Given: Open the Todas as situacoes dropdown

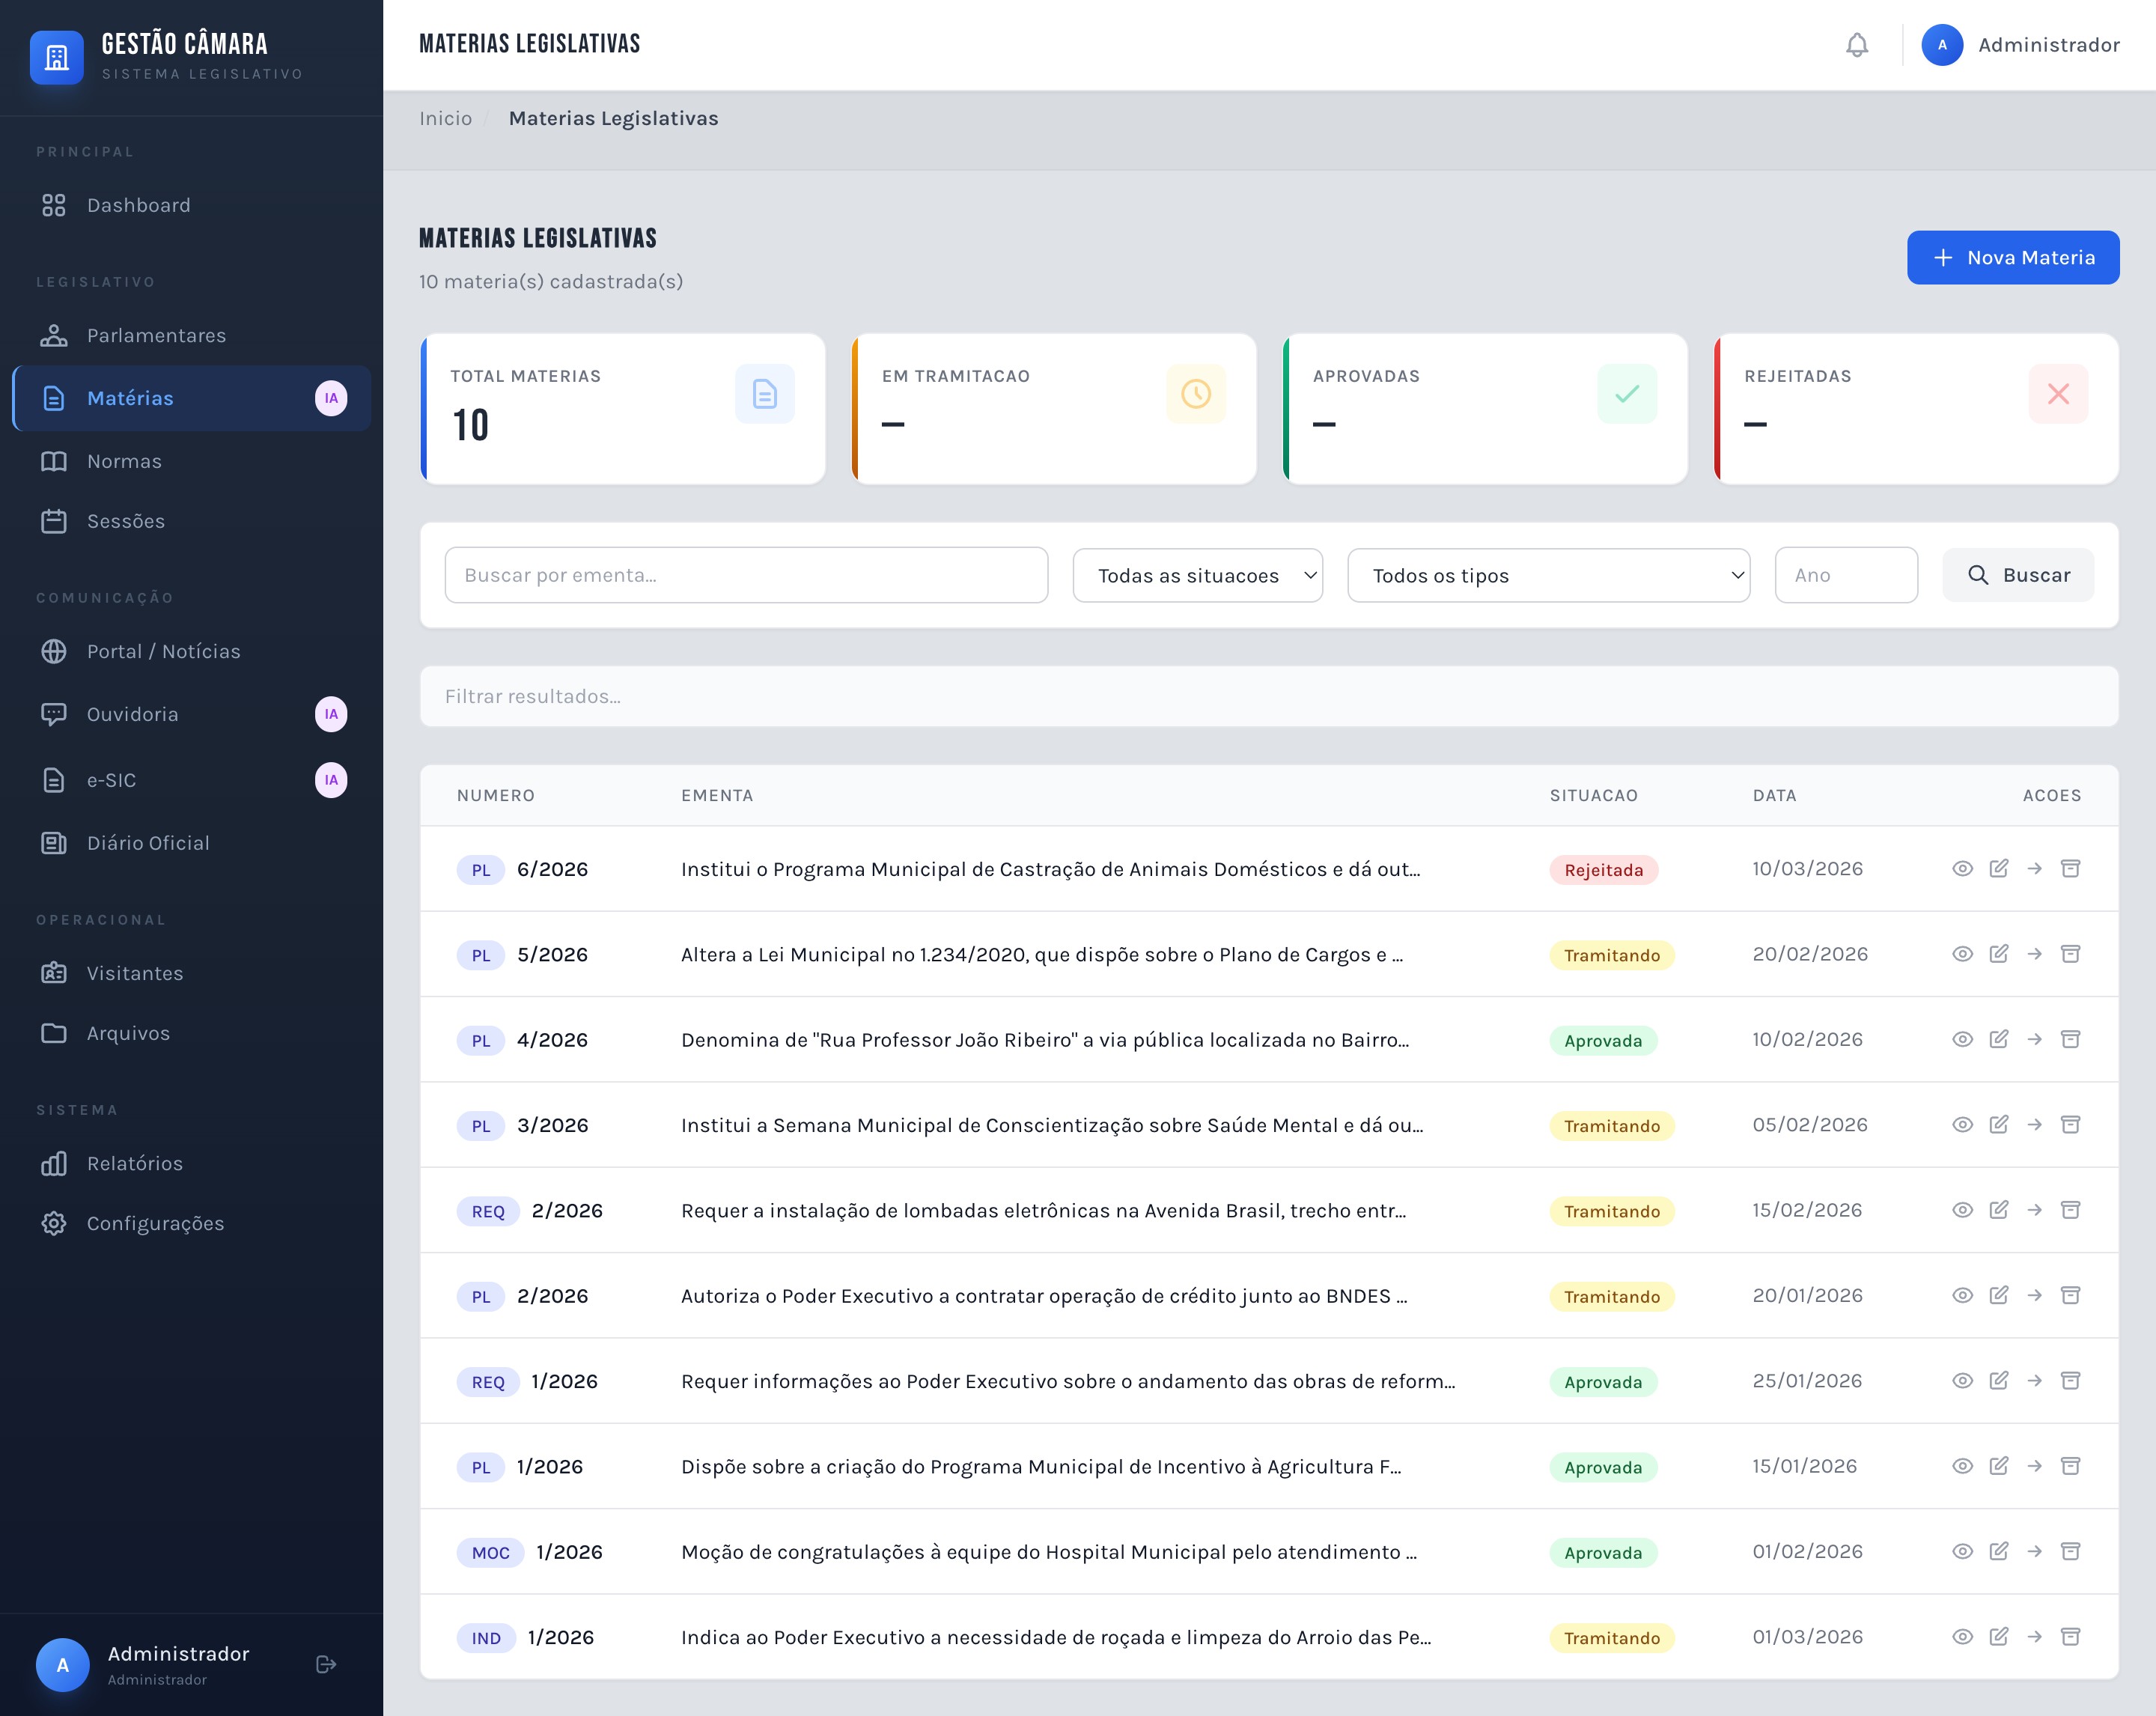Looking at the screenshot, I should (x=1197, y=575).
